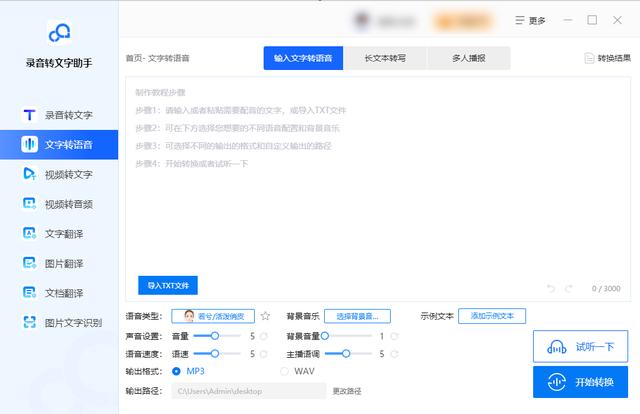Open the 语音类型 voice selector
Image resolution: width=640 pixels, height=414 pixels.
[213, 316]
